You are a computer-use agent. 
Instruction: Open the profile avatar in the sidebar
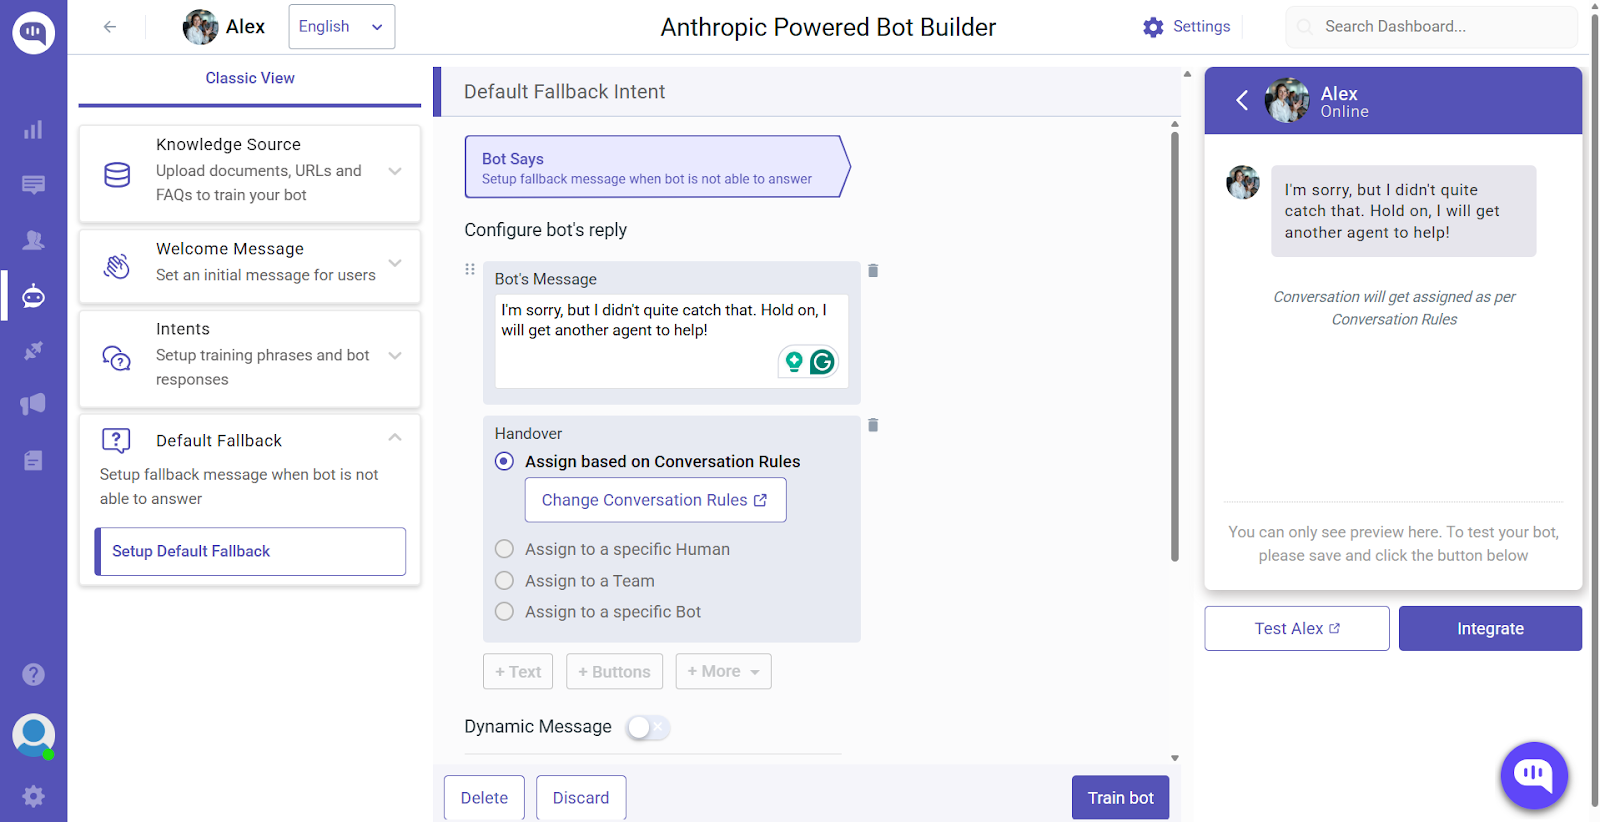coord(33,736)
